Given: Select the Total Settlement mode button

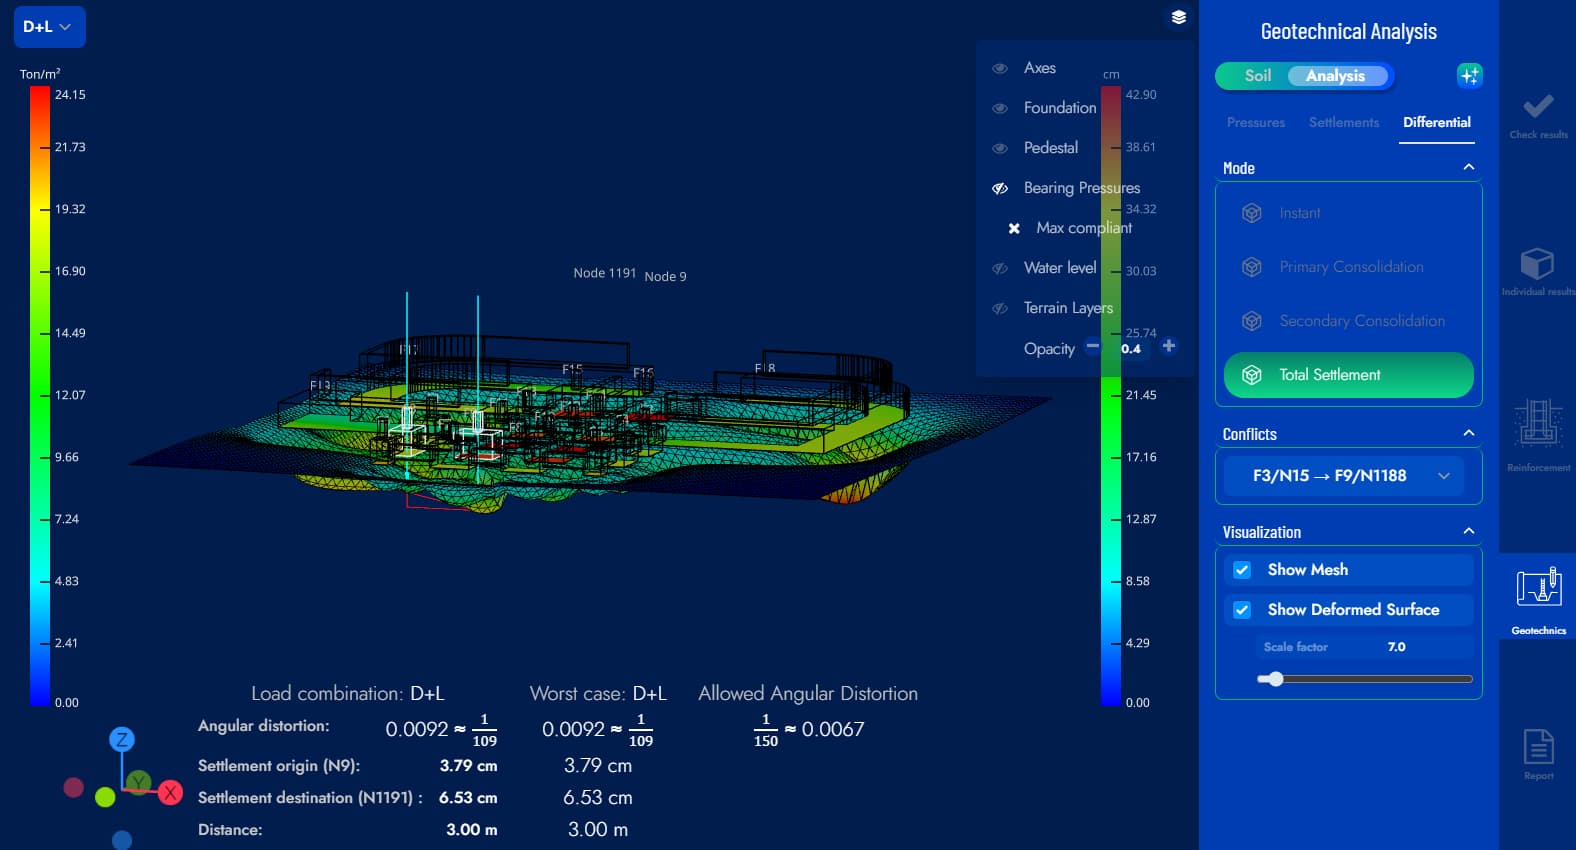Looking at the screenshot, I should [1348, 375].
